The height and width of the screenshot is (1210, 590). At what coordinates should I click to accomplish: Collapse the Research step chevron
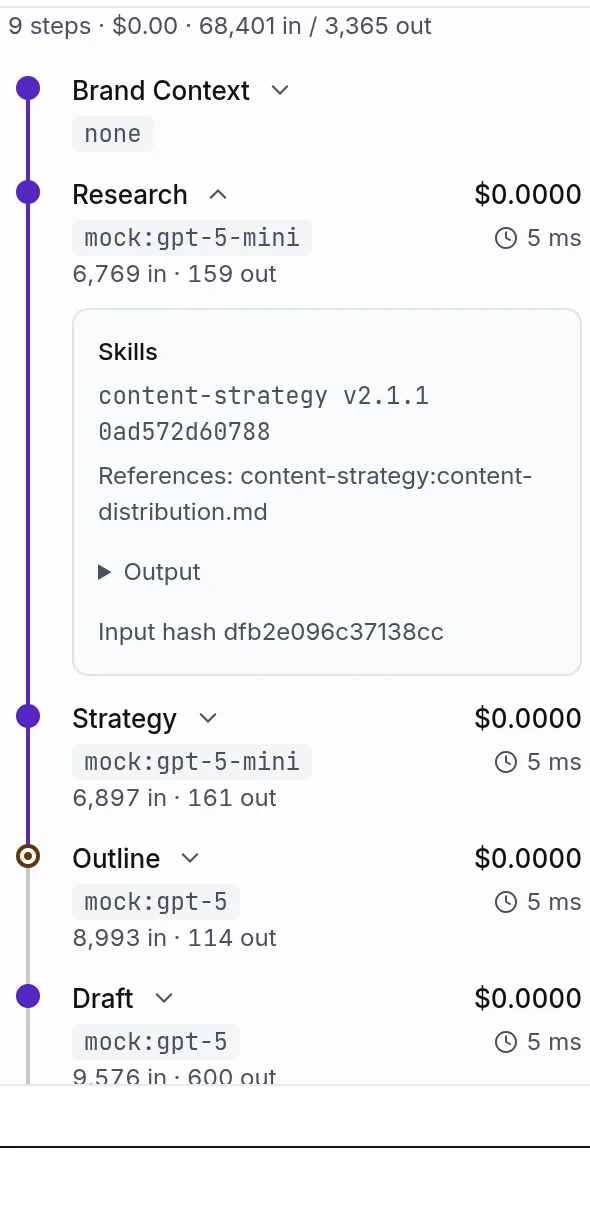coord(218,194)
